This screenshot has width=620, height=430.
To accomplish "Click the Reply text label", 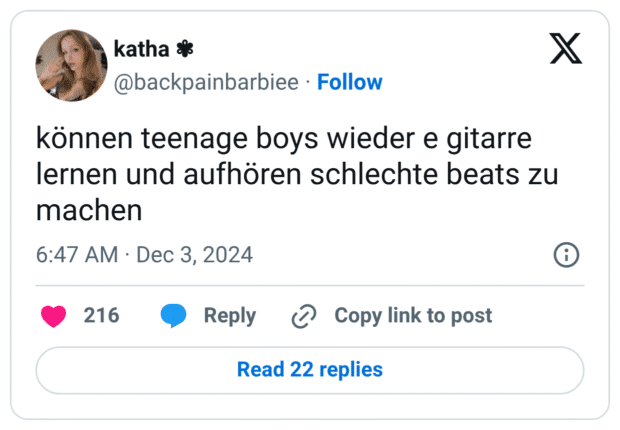I will pos(230,316).
